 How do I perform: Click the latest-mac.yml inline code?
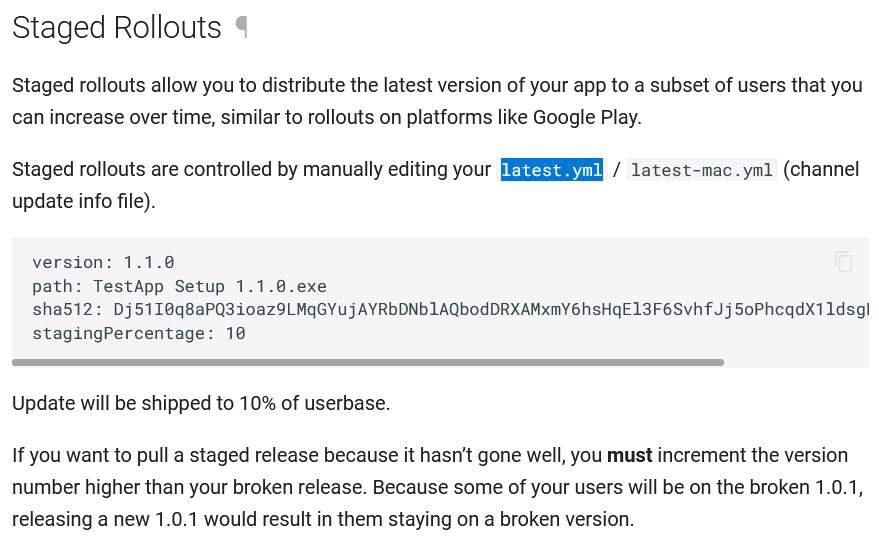click(702, 169)
